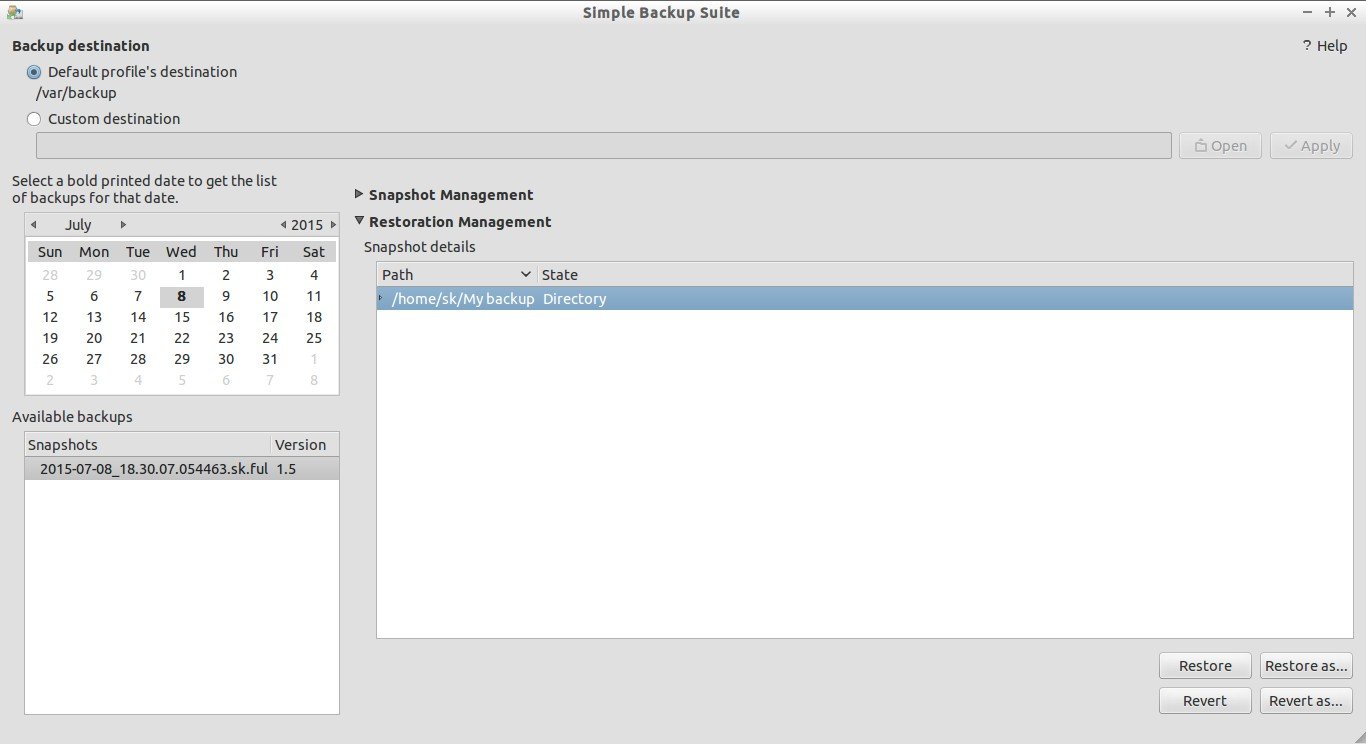Select July 15 in the calendar
Viewport: 1366px width, 744px height.
coord(182,317)
